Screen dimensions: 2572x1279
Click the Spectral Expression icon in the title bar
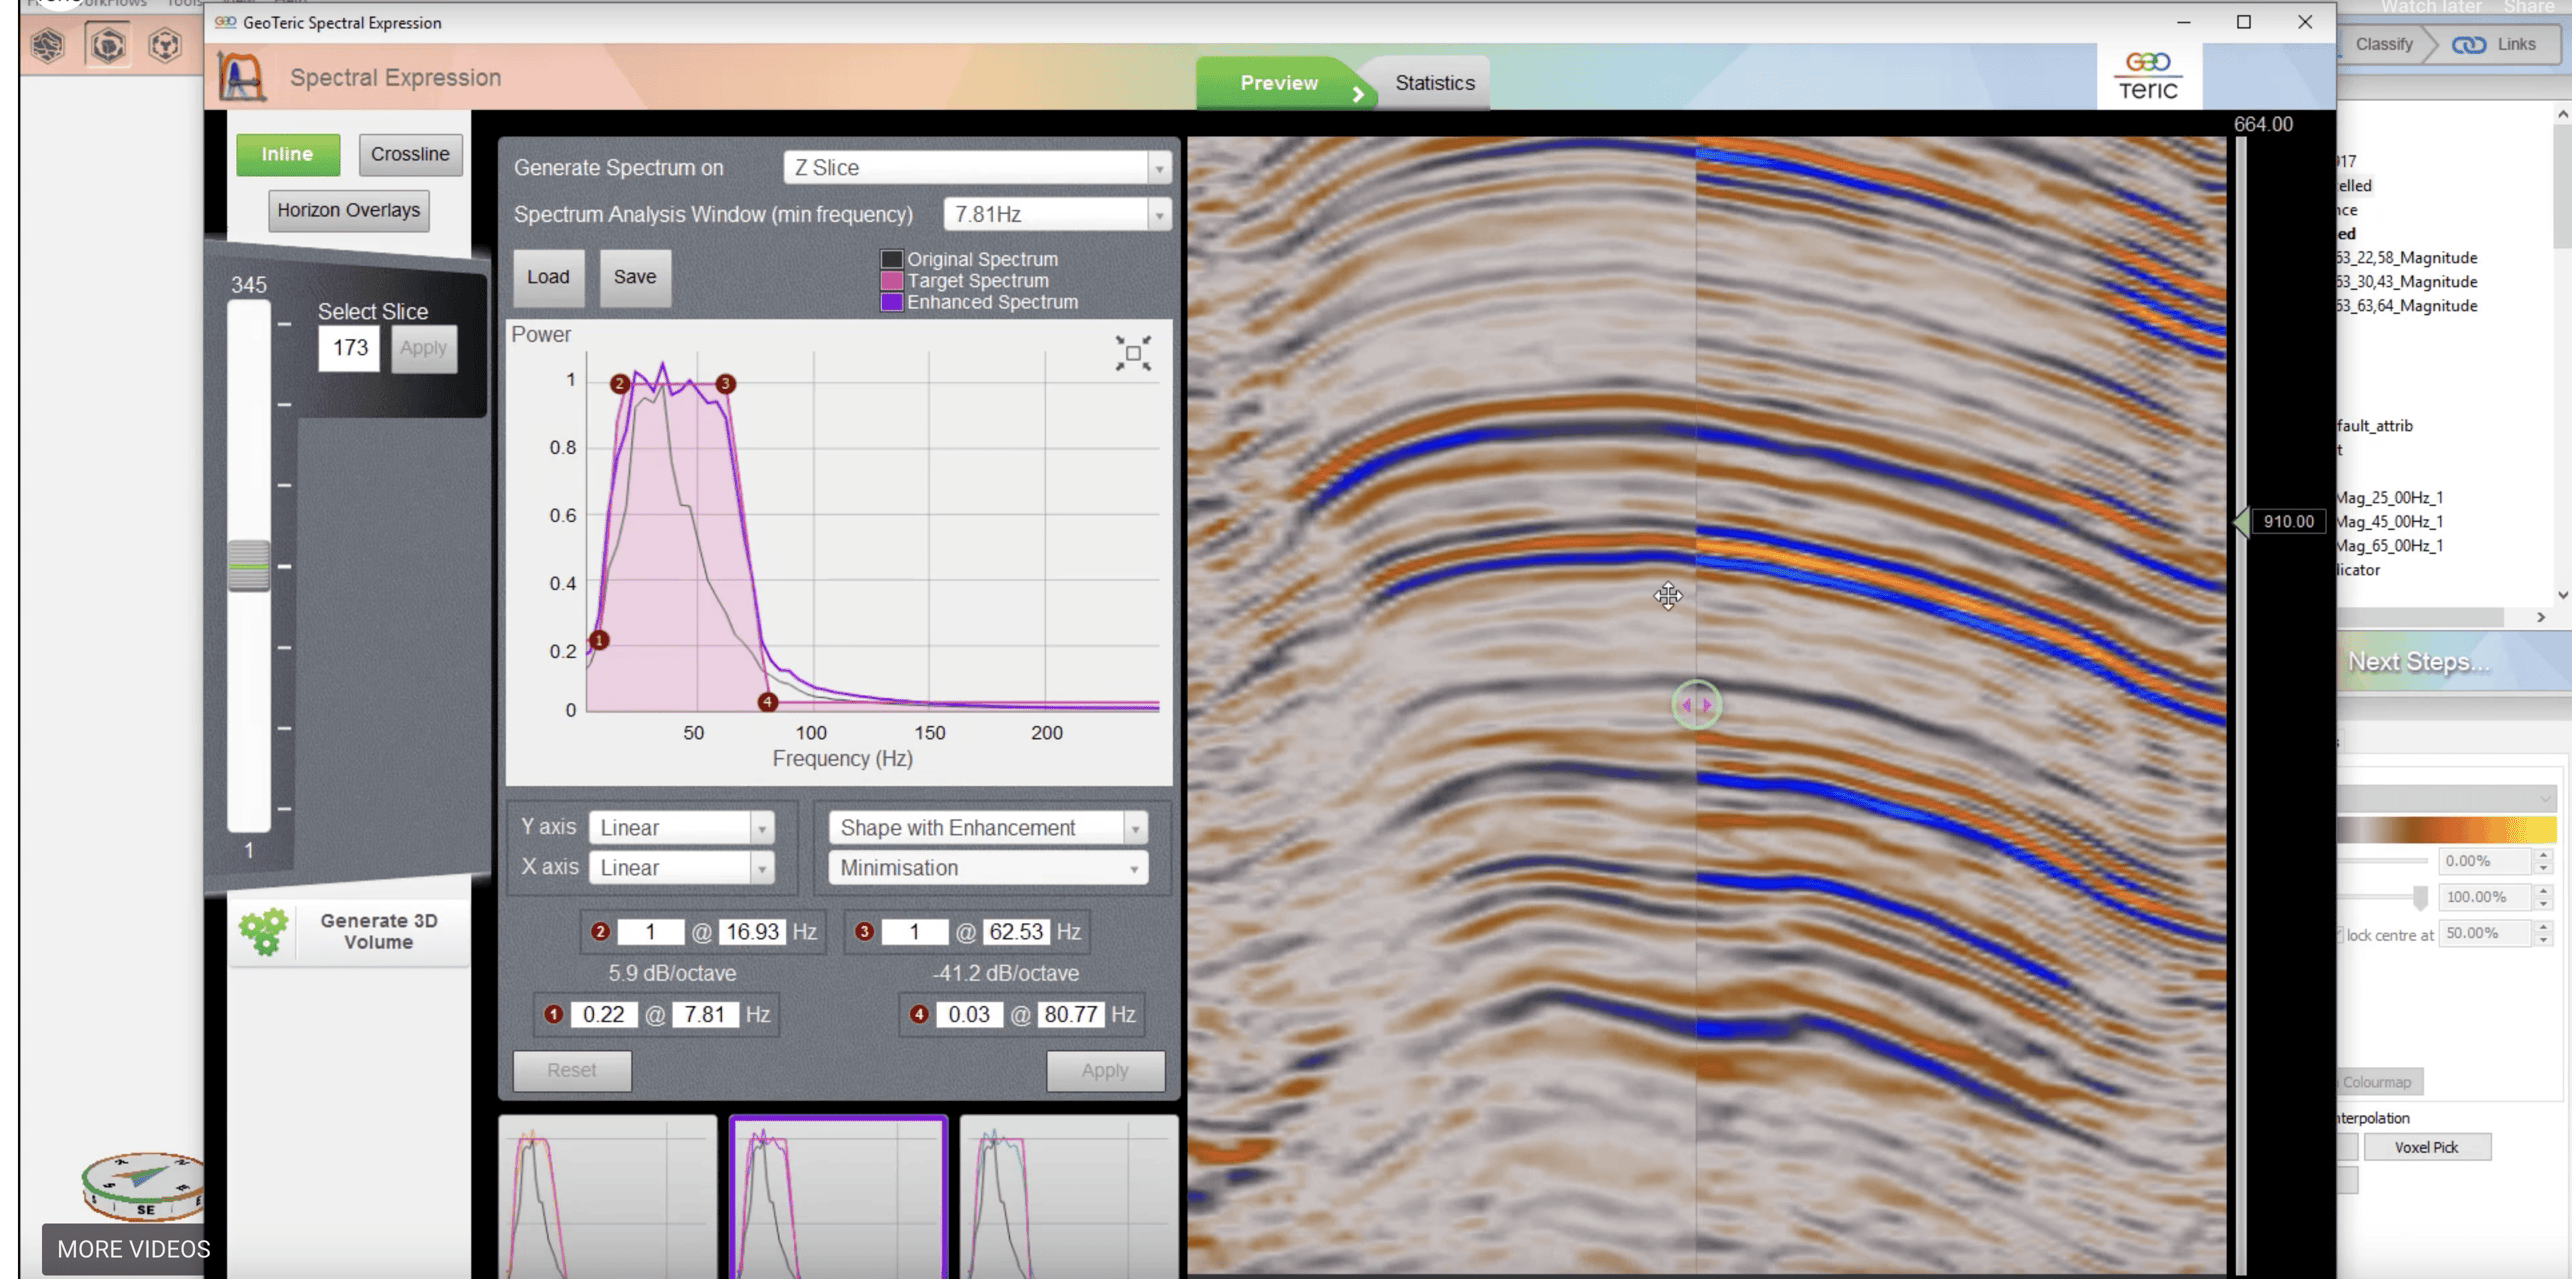point(241,76)
